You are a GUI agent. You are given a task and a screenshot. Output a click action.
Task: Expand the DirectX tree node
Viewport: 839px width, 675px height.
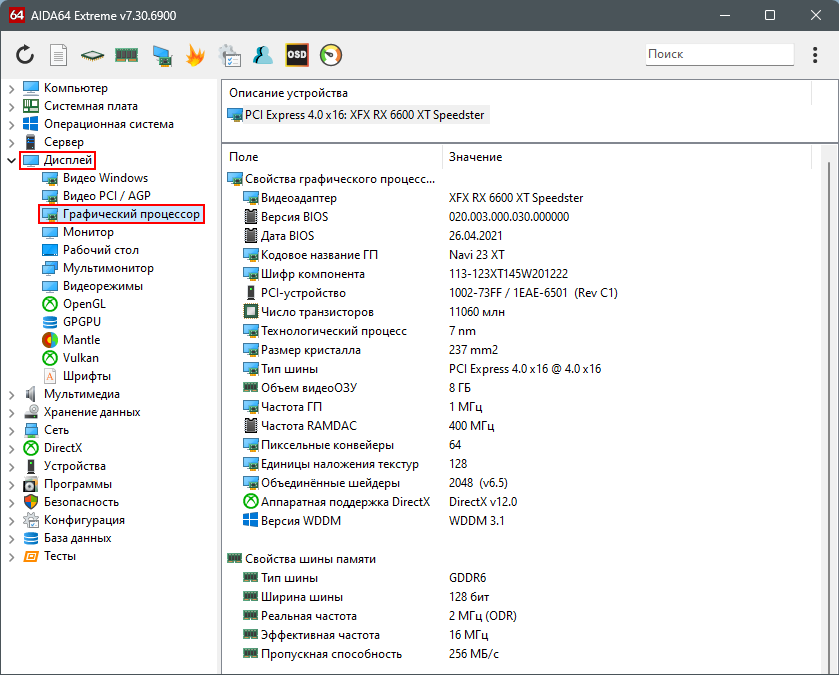(11, 449)
